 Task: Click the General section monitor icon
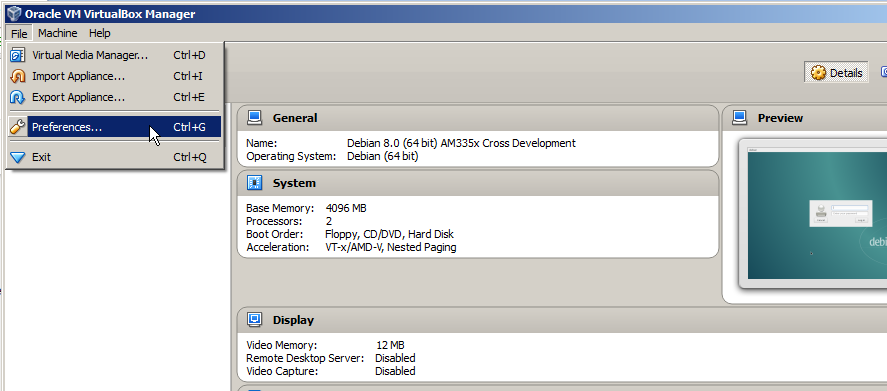click(x=255, y=118)
